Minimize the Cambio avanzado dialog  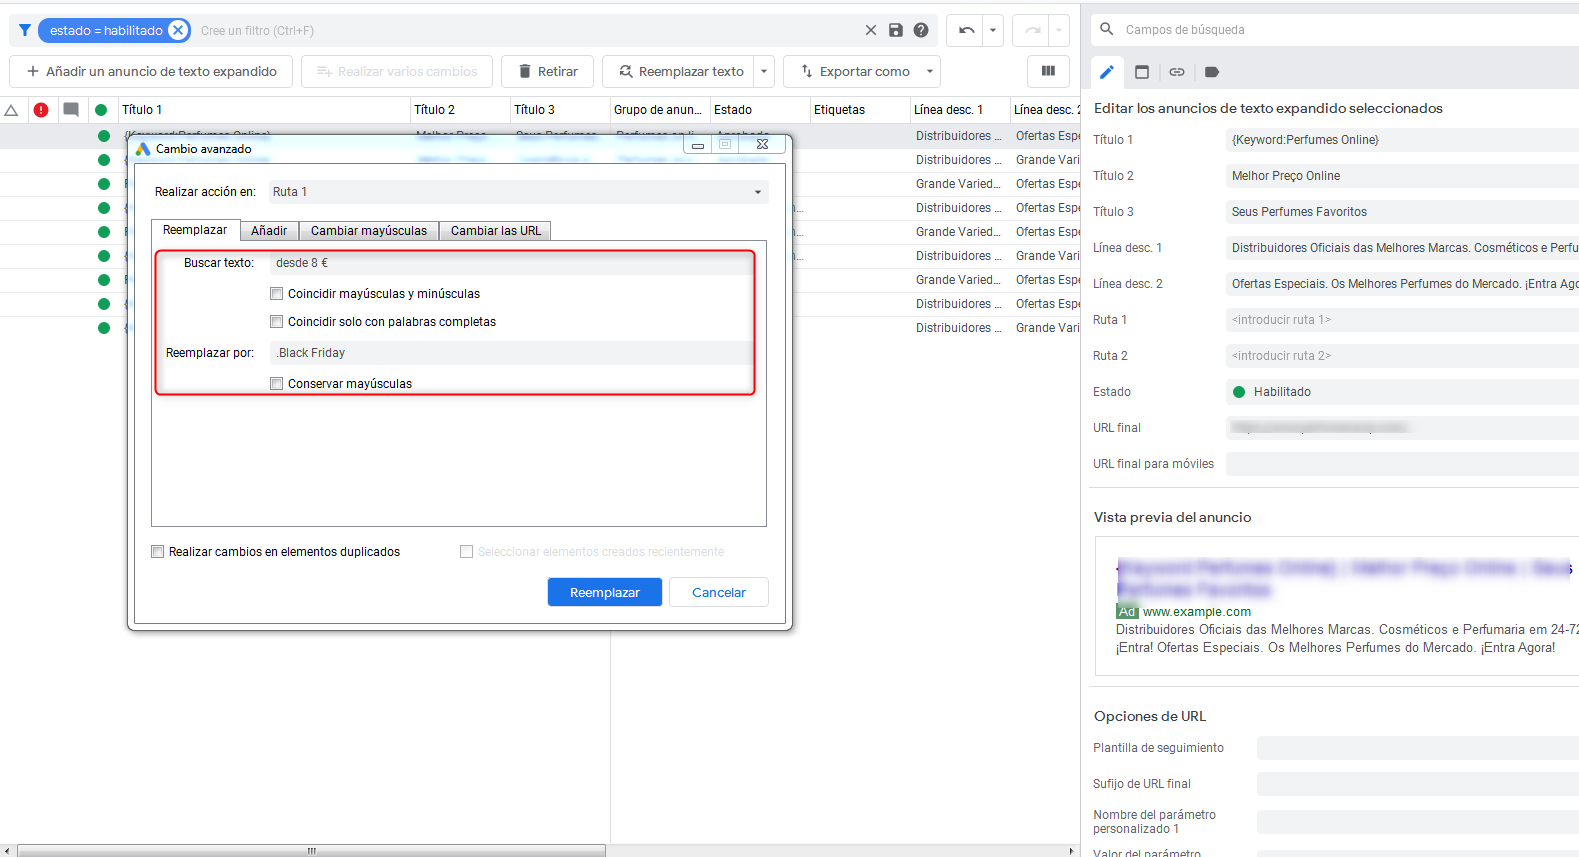tap(698, 145)
